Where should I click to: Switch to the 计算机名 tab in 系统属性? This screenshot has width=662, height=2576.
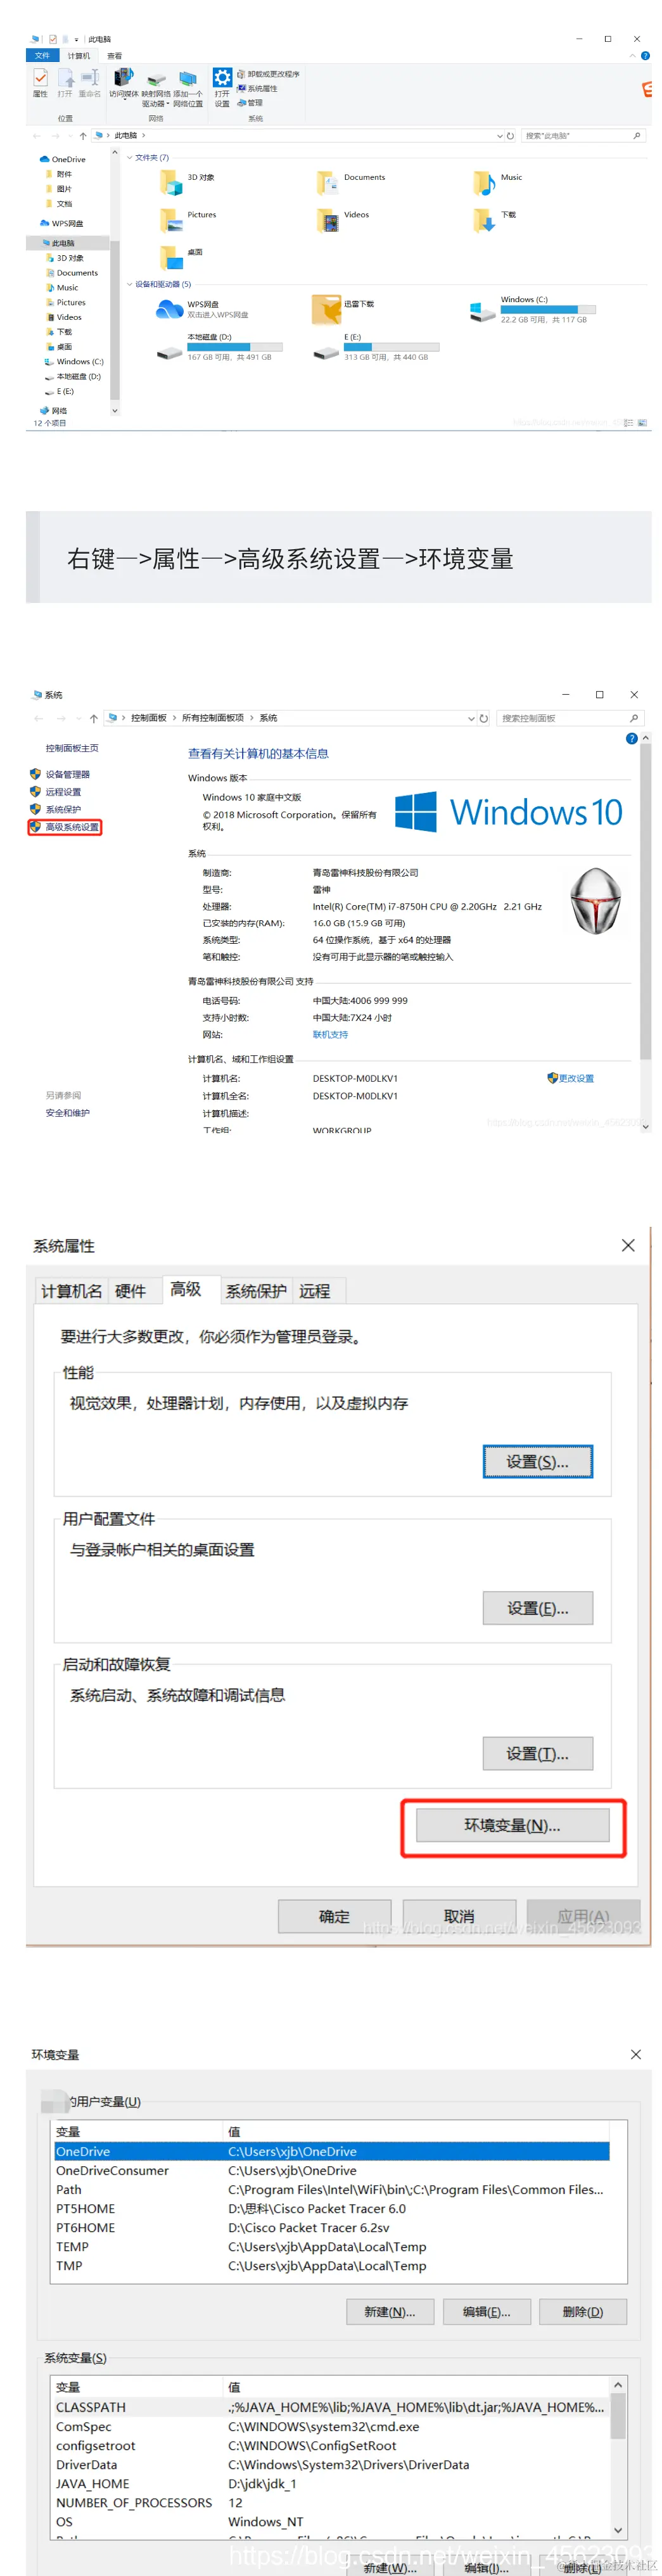[x=71, y=1291]
